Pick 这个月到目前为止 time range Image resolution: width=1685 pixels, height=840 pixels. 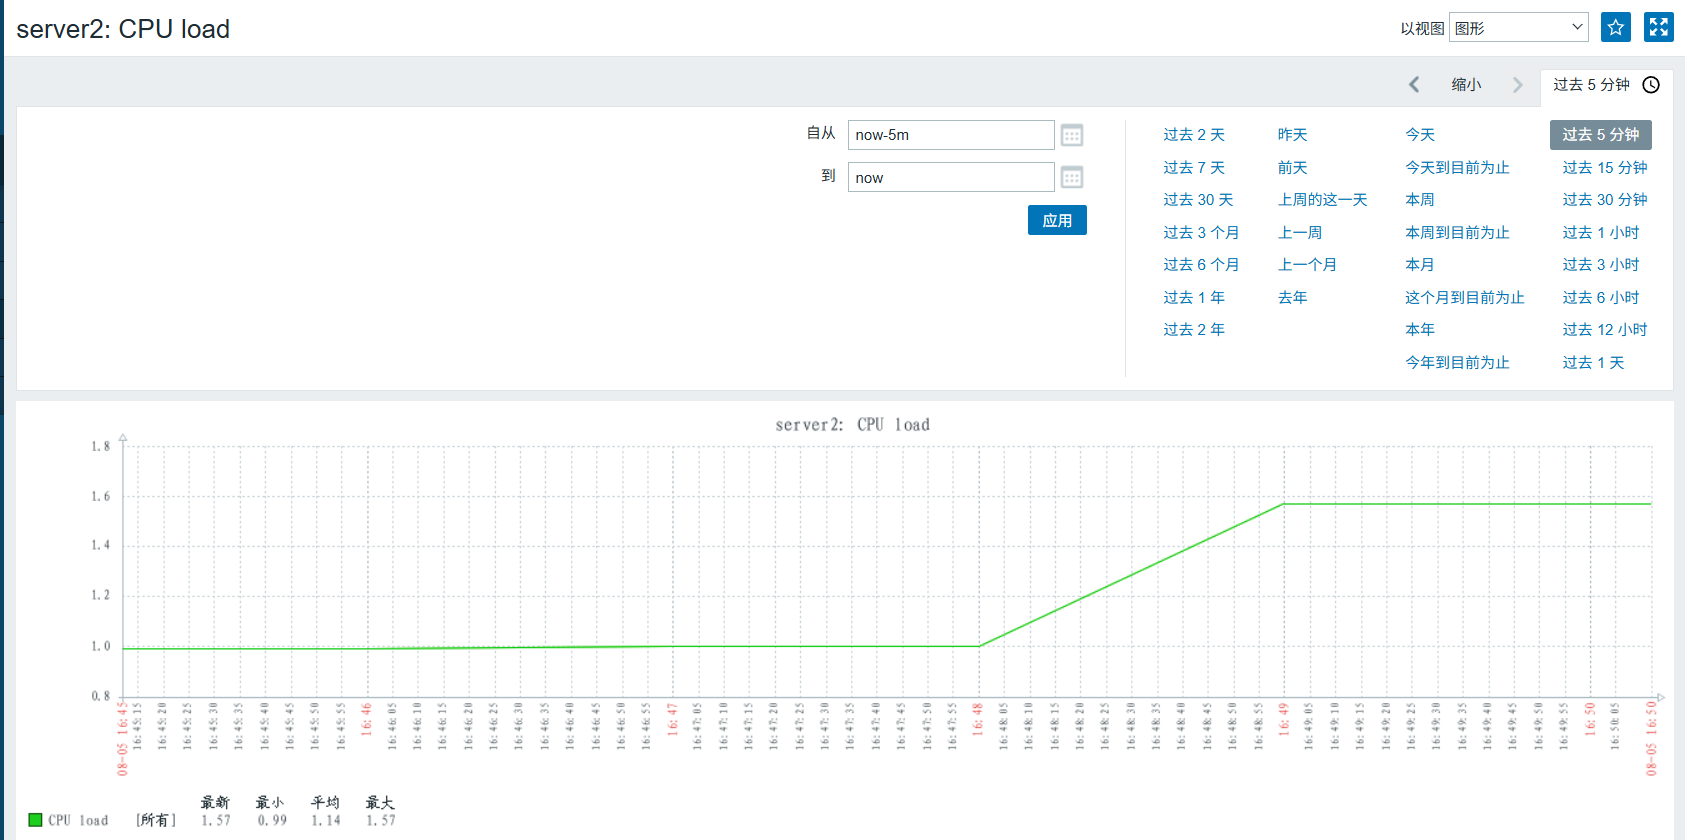point(1465,298)
